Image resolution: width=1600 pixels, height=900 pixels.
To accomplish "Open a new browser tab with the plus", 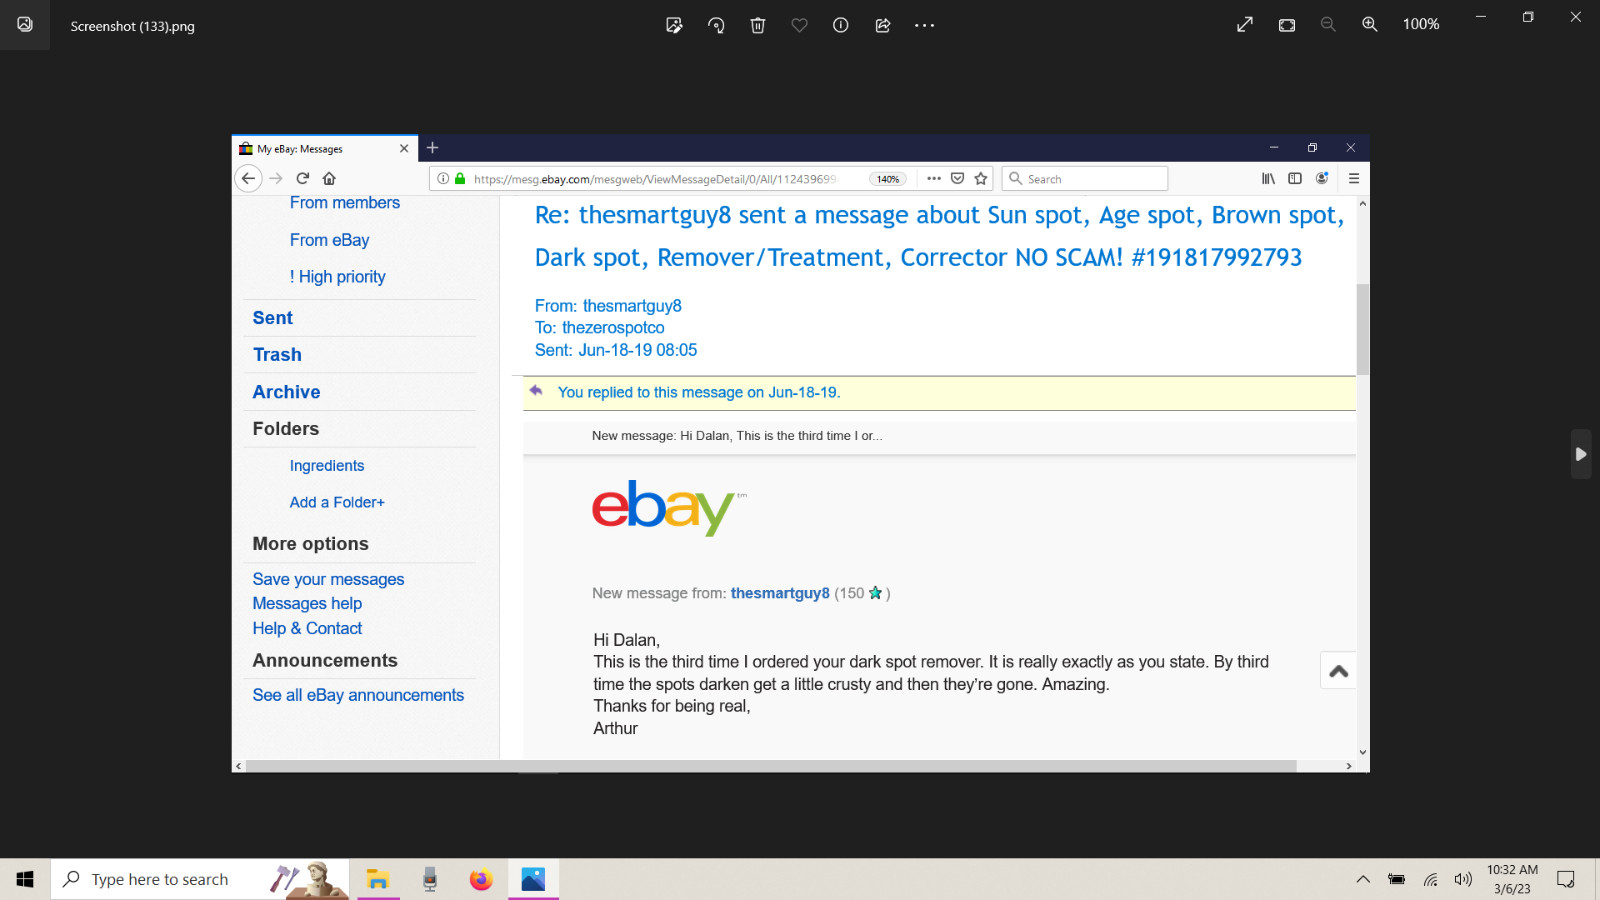I will (433, 148).
